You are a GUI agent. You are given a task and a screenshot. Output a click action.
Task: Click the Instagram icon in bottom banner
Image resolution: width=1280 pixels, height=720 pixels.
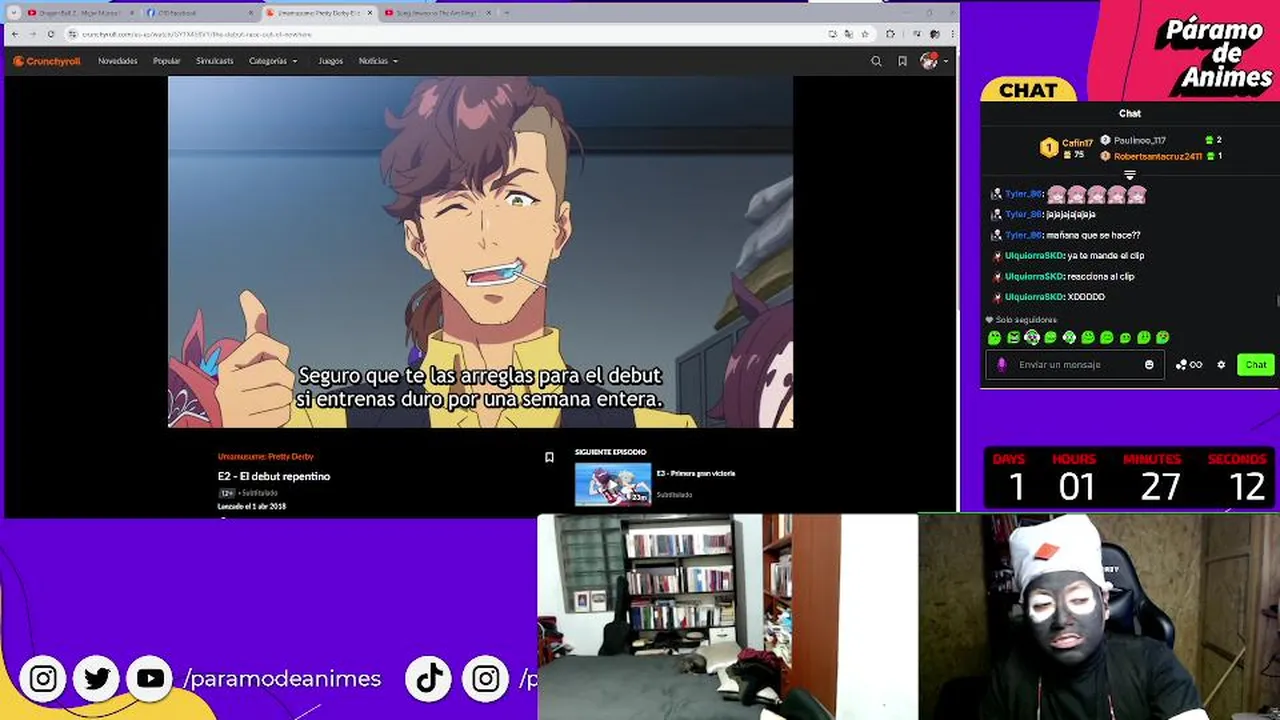pos(43,679)
